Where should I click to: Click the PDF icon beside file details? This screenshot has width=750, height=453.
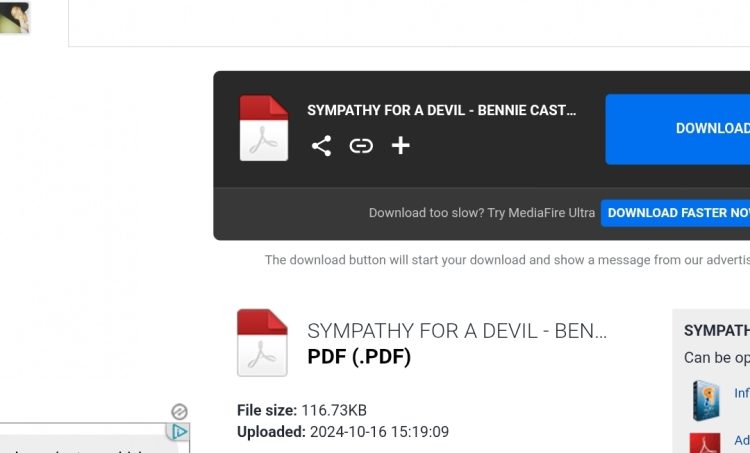click(x=262, y=342)
